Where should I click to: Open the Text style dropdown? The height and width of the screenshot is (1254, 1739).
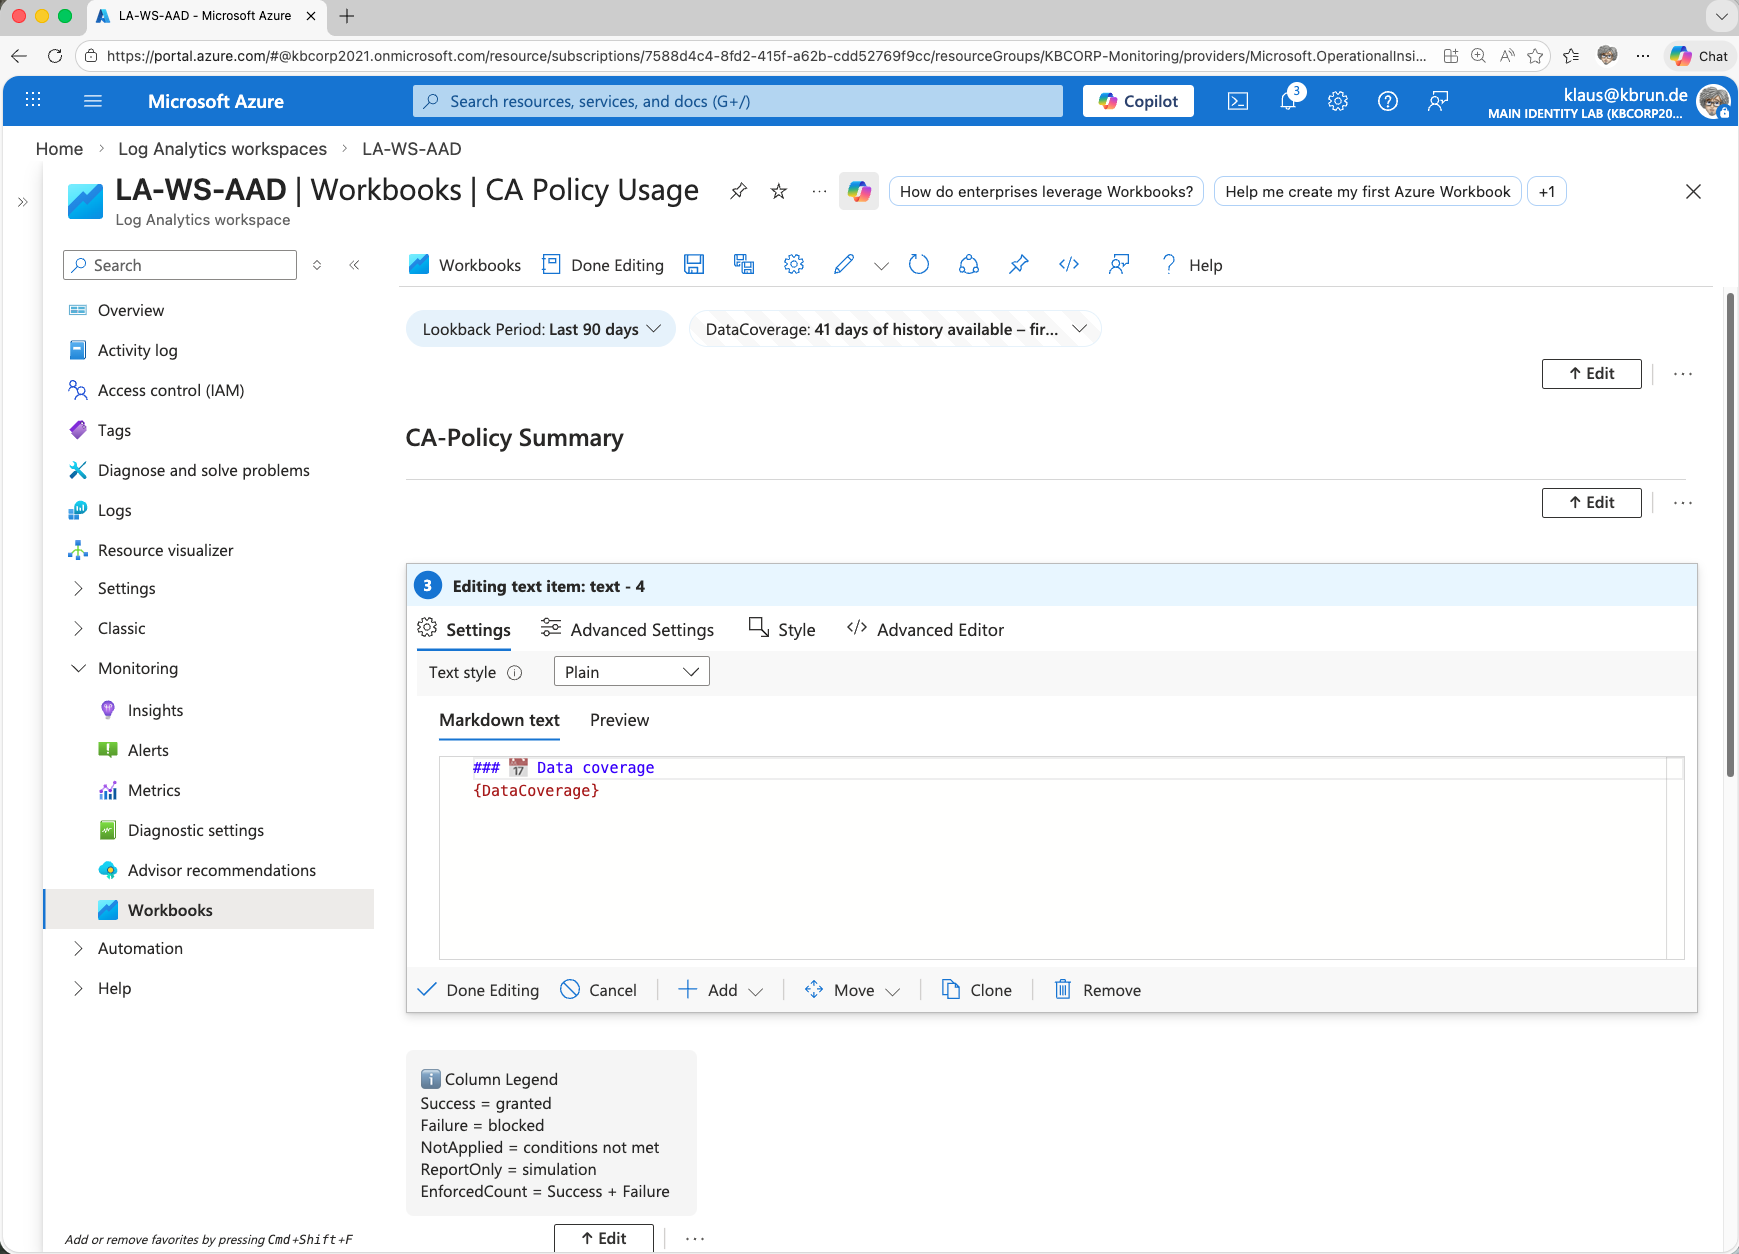point(631,672)
